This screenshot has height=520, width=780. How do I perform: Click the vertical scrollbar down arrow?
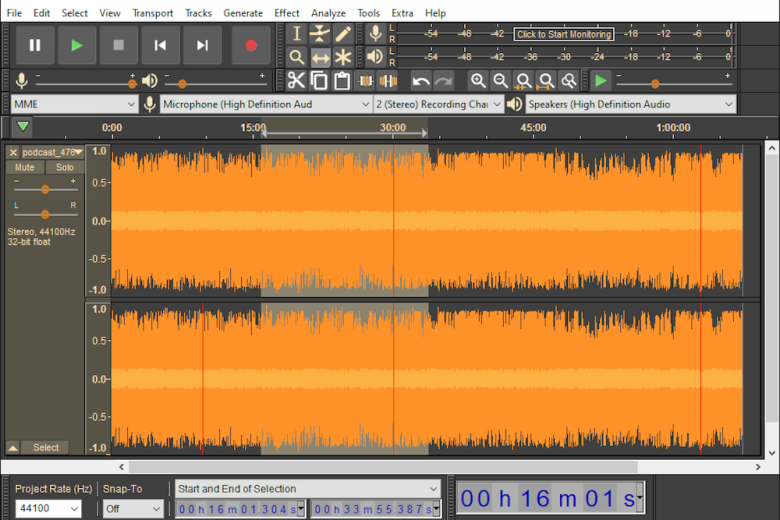pos(772,452)
